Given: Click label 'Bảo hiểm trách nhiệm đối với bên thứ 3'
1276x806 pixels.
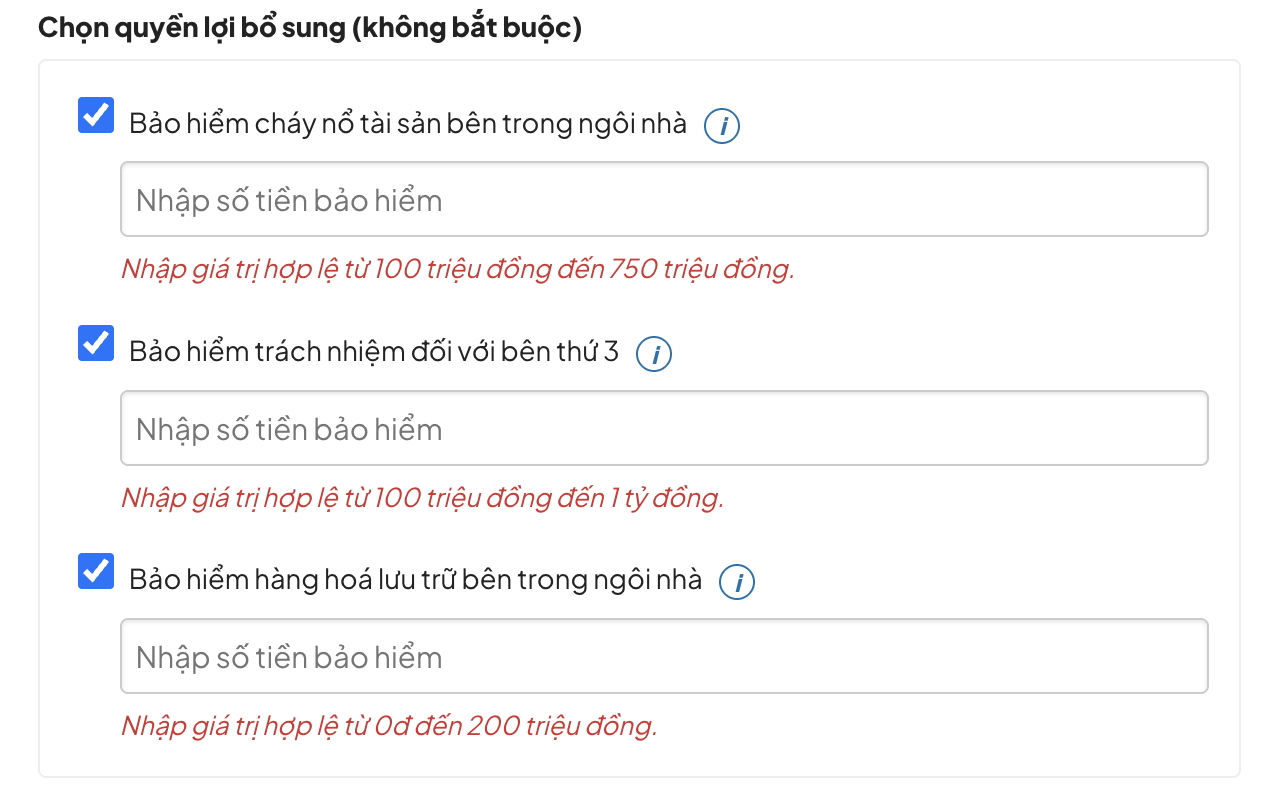Looking at the screenshot, I should (x=374, y=352).
